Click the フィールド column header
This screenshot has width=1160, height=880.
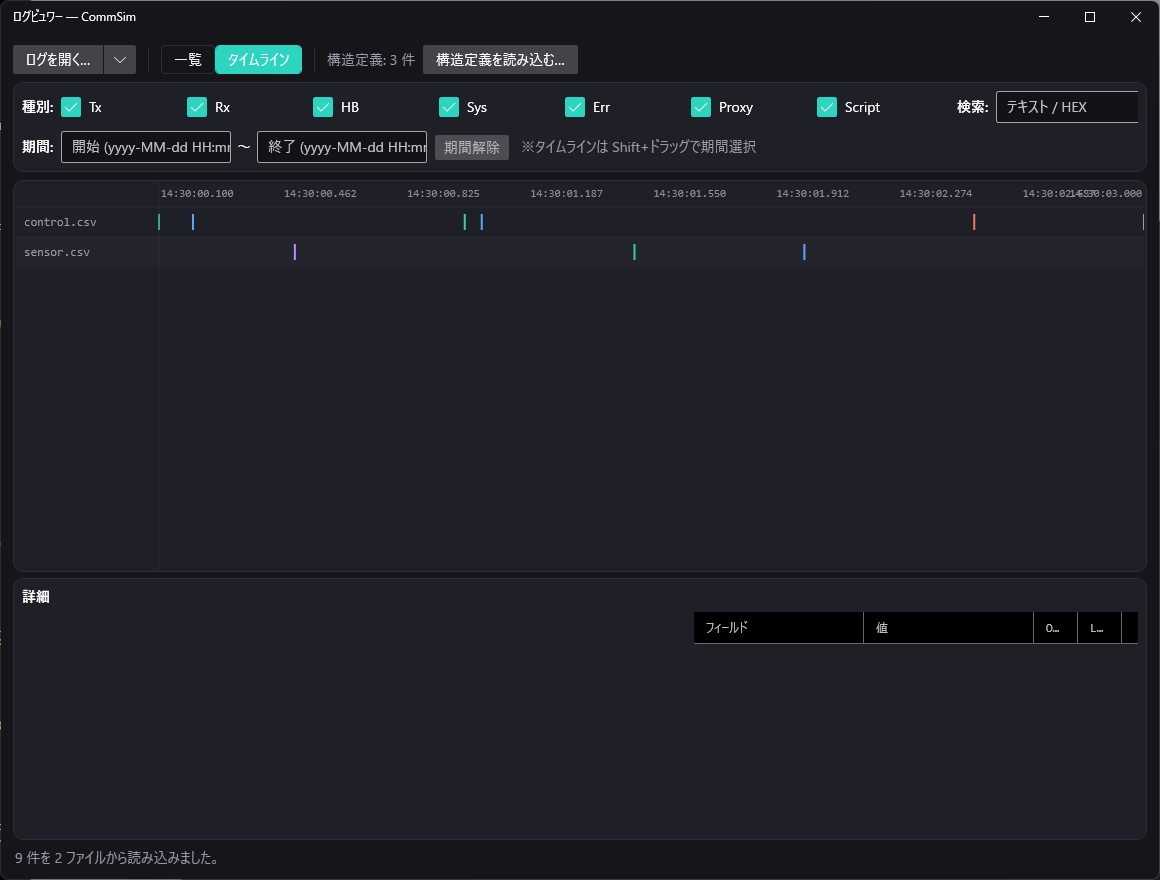coord(778,628)
